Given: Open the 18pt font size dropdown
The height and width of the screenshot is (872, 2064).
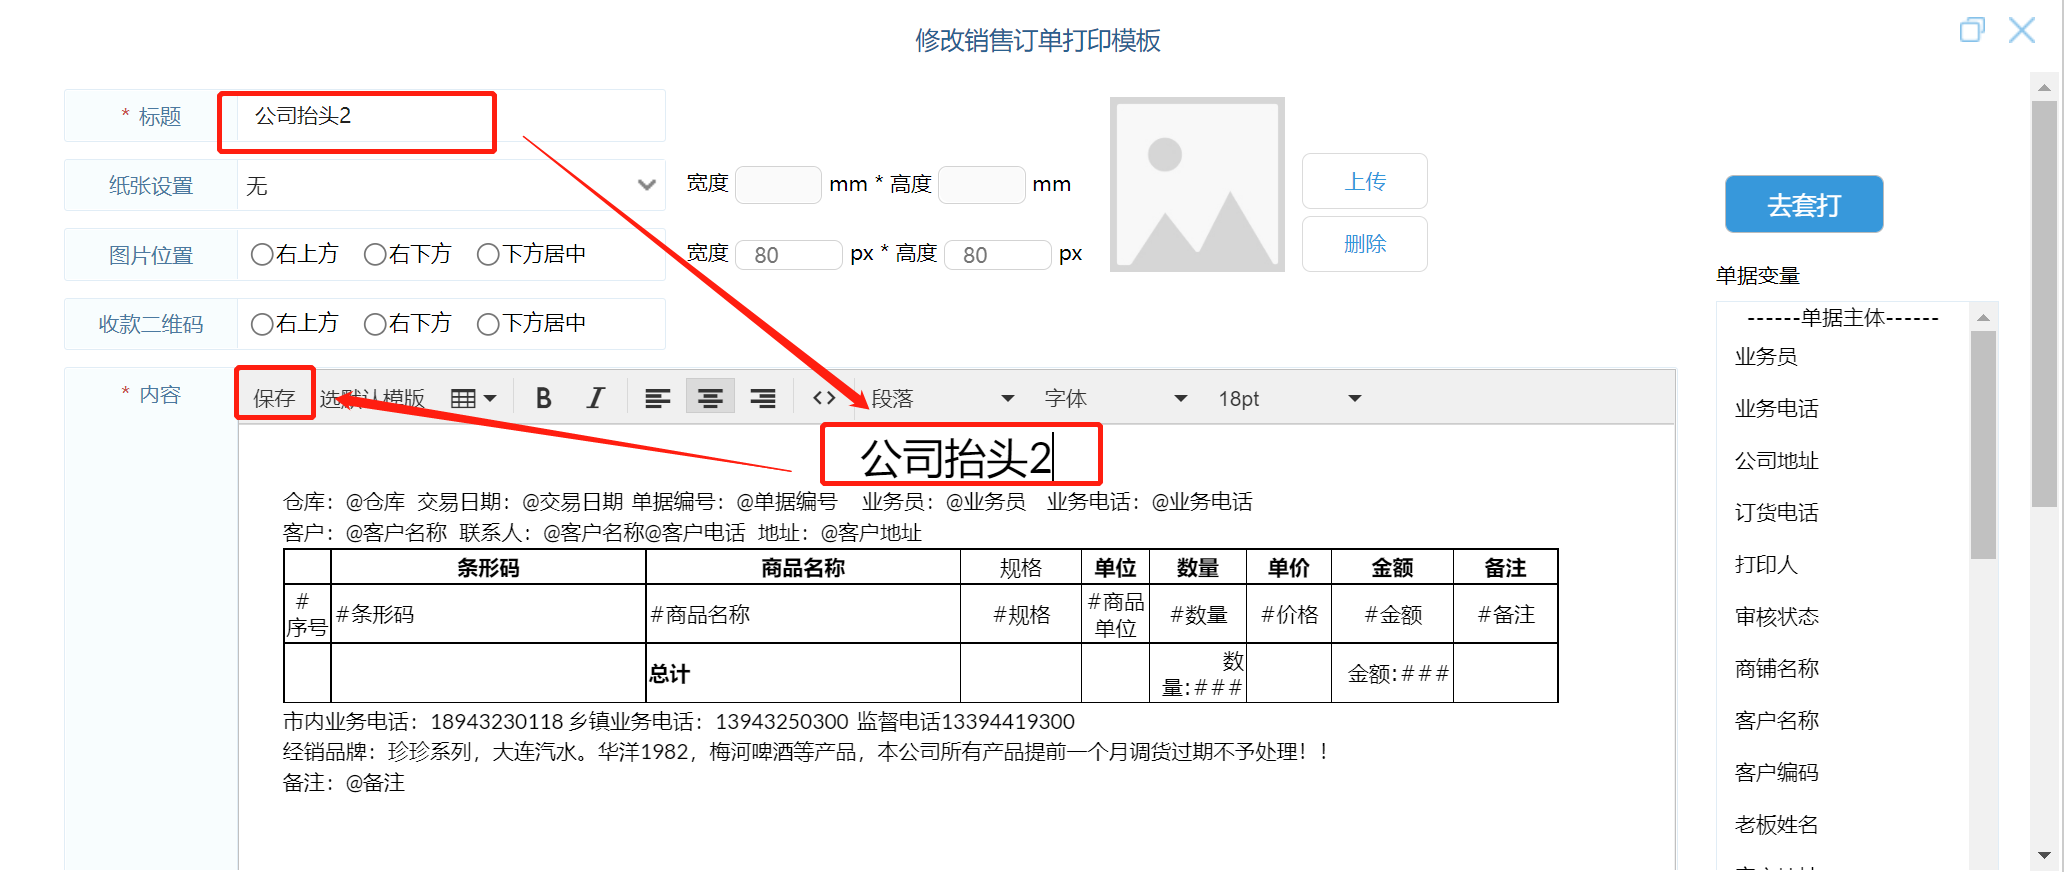Looking at the screenshot, I should tap(1290, 398).
